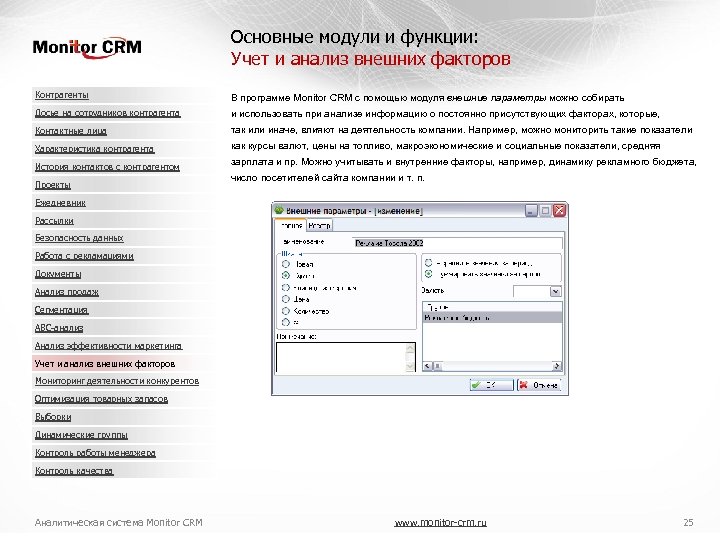Select the first row in the list
Image resolution: width=720 pixels, height=540 pixels.
492,307
